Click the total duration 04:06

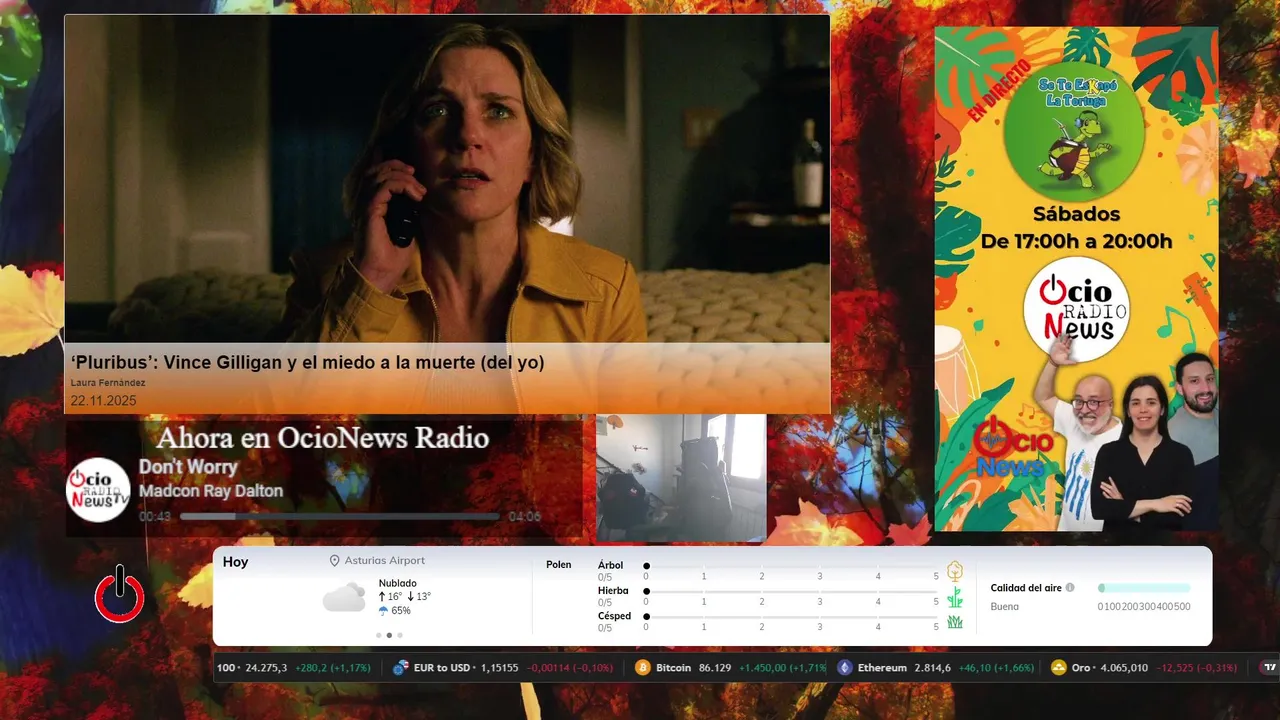(525, 517)
